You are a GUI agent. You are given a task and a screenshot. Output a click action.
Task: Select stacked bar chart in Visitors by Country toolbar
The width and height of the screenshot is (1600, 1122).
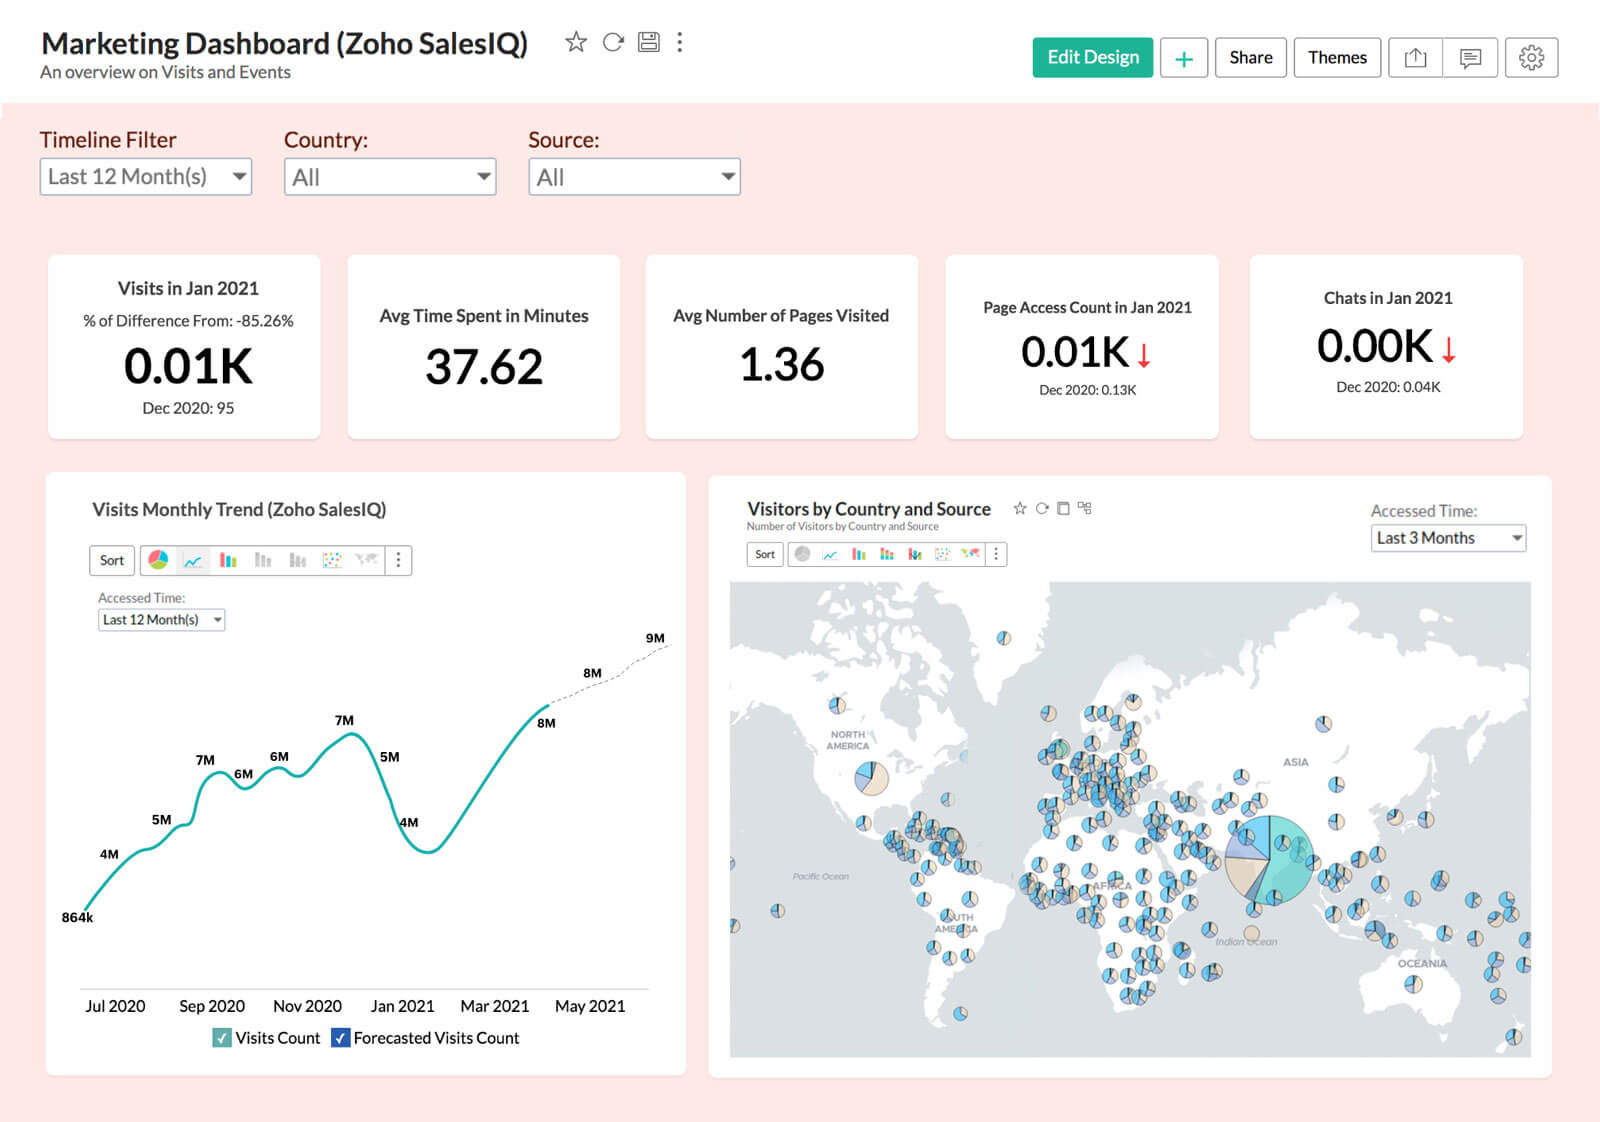point(886,554)
